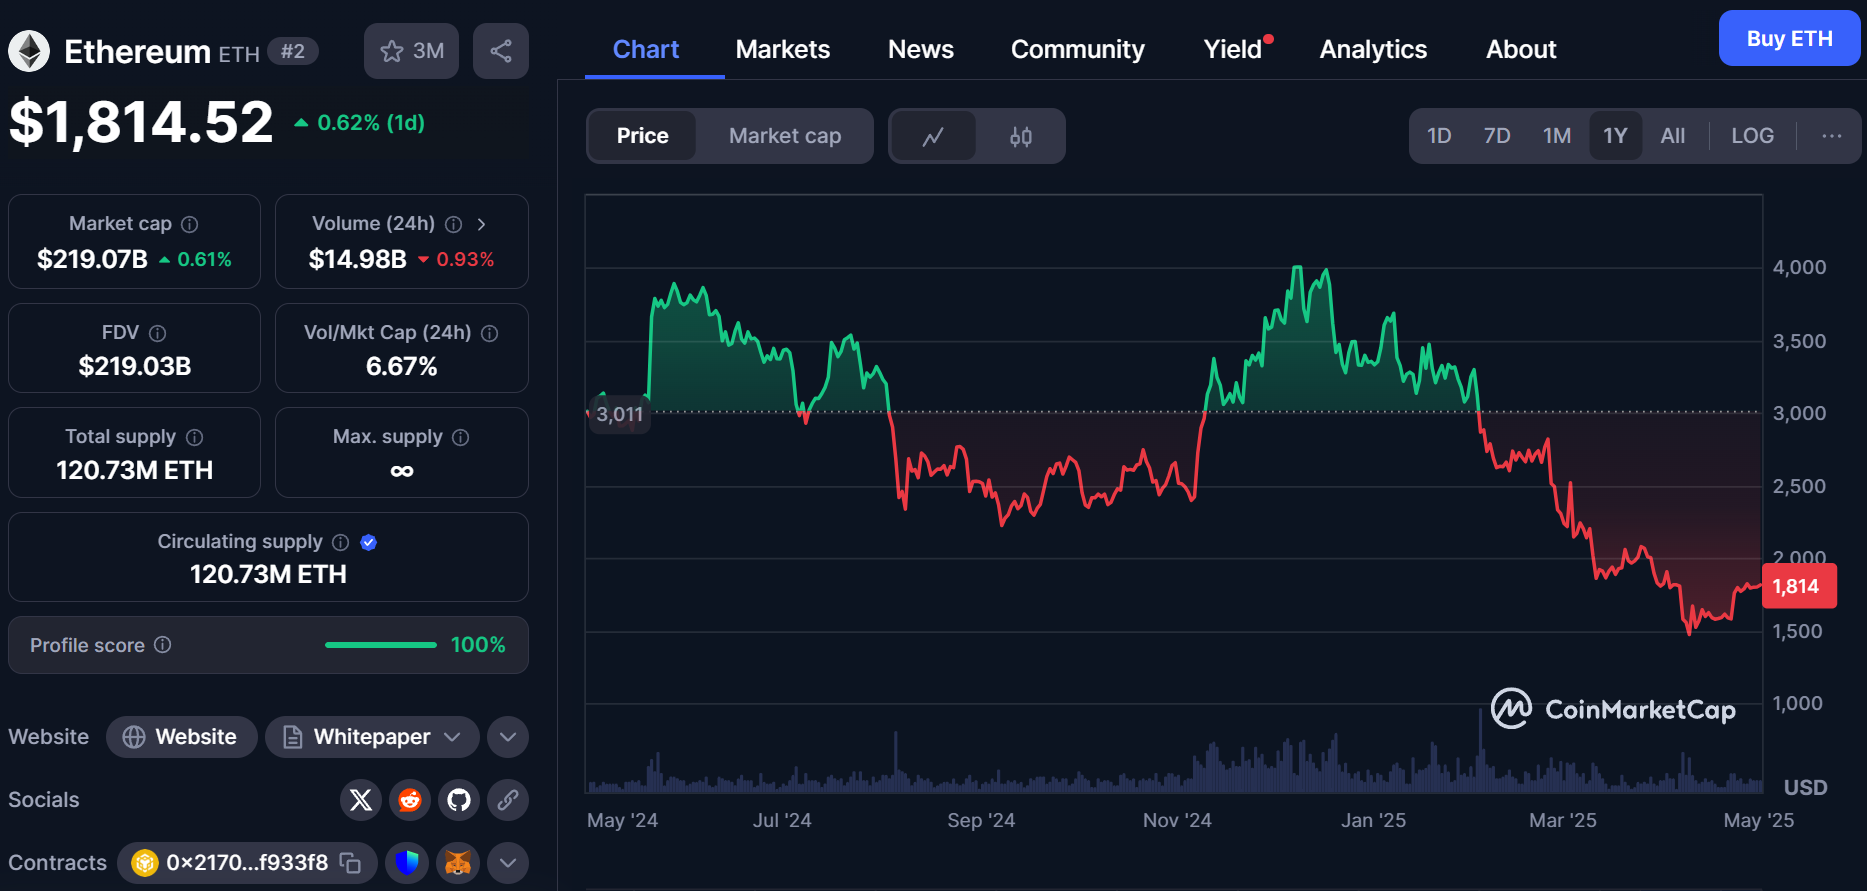Click the Buy ETH button
This screenshot has height=891, width=1867.
1788,39
